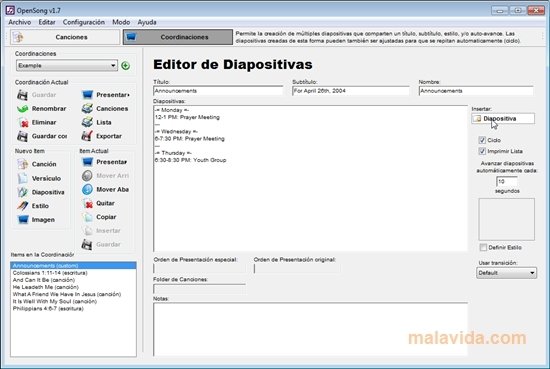550x369 pixels.
Task: Click Guardar icon under Item Actual
Action: pos(87,244)
